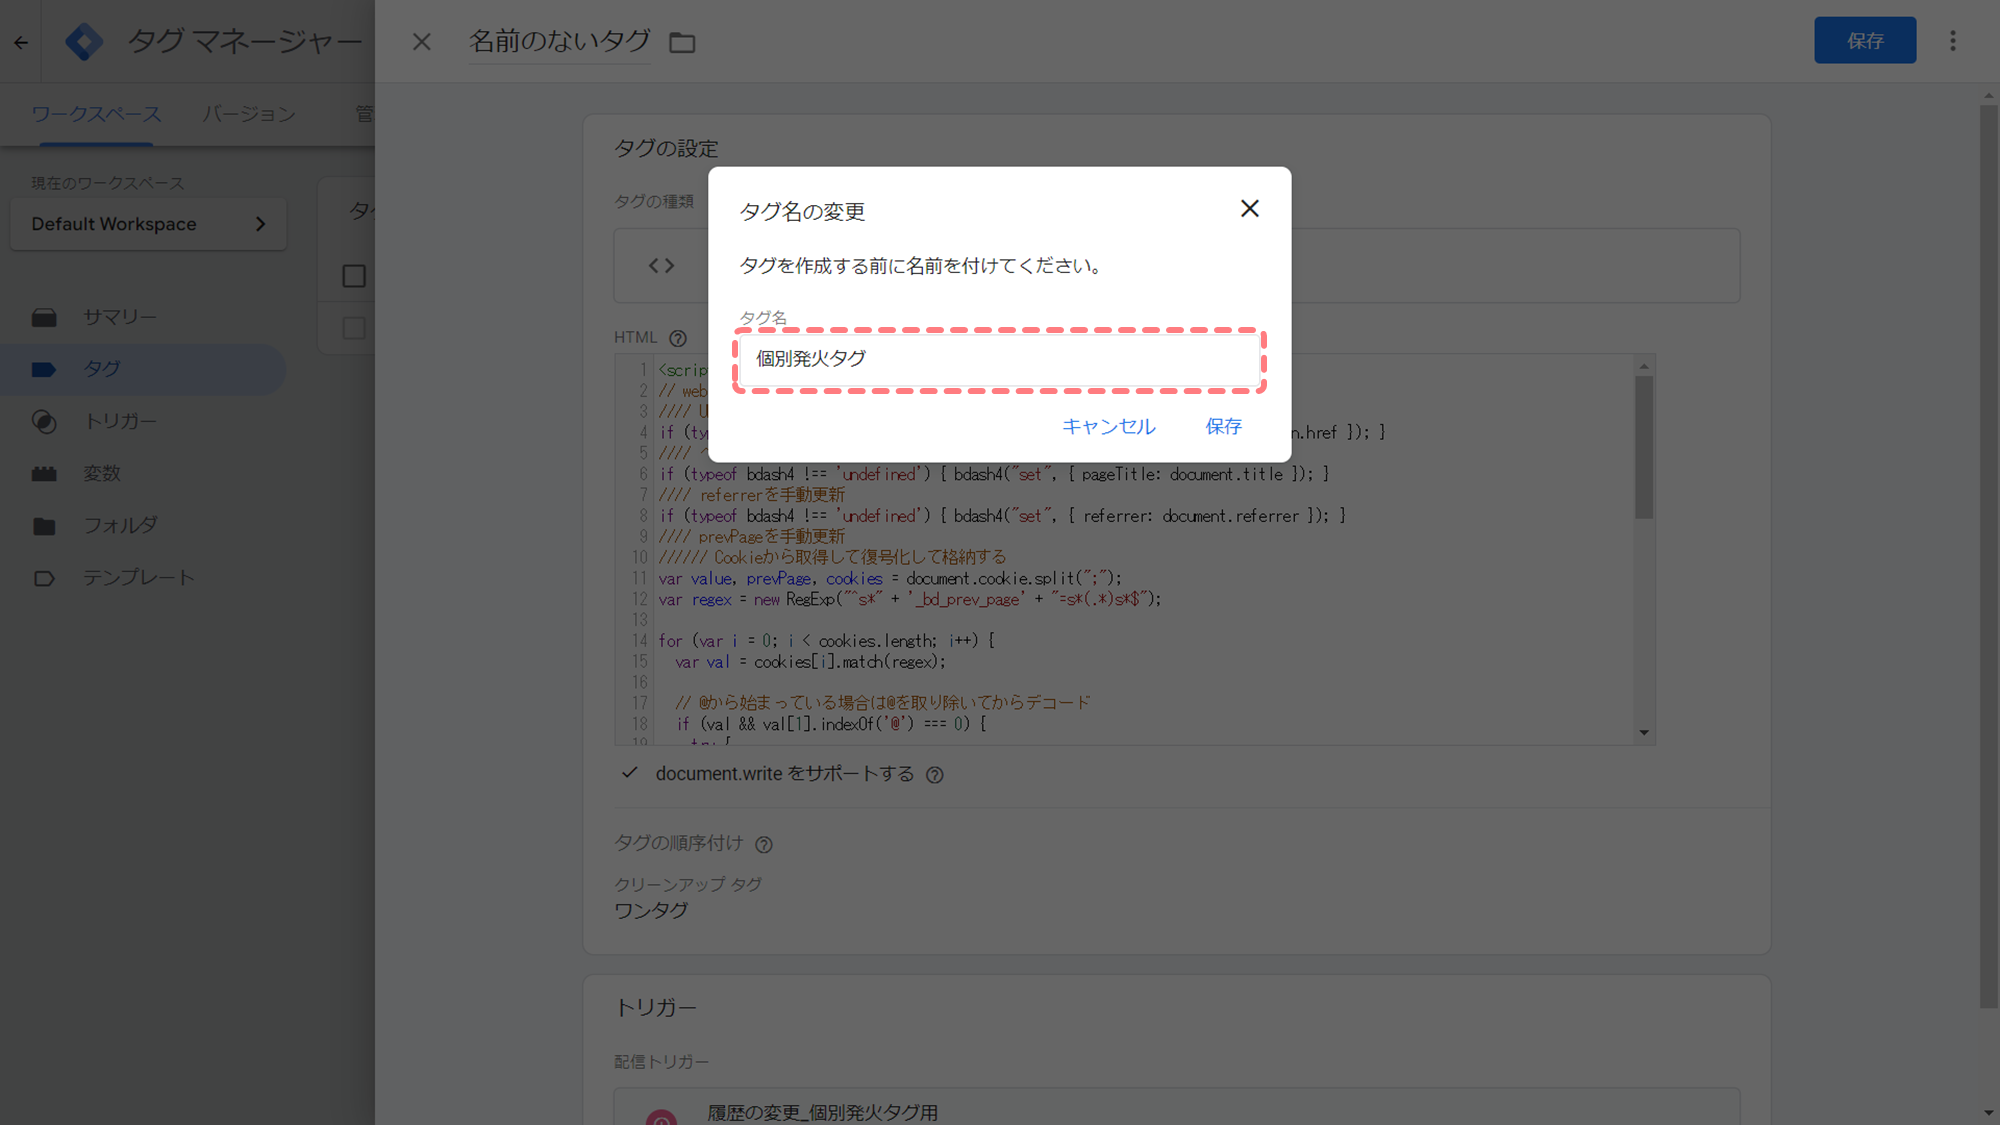
Task: Go back using the left arrow
Action: pyautogui.click(x=21, y=42)
